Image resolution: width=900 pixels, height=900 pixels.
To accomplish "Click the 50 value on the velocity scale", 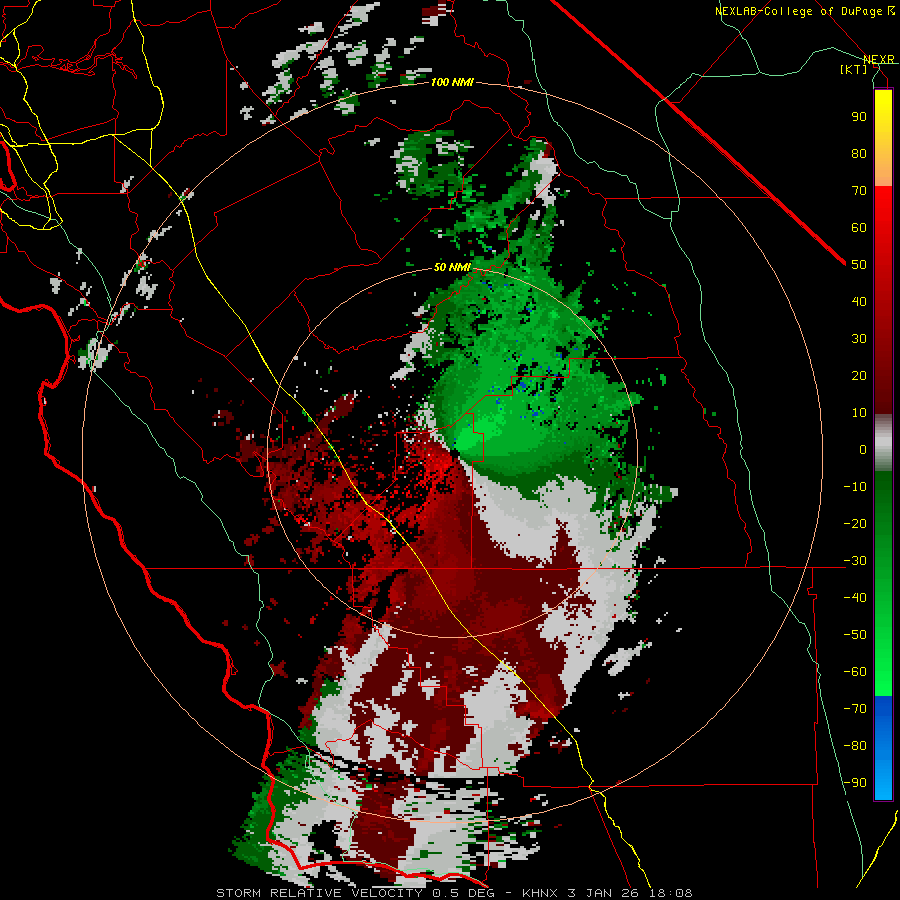I will point(859,265).
